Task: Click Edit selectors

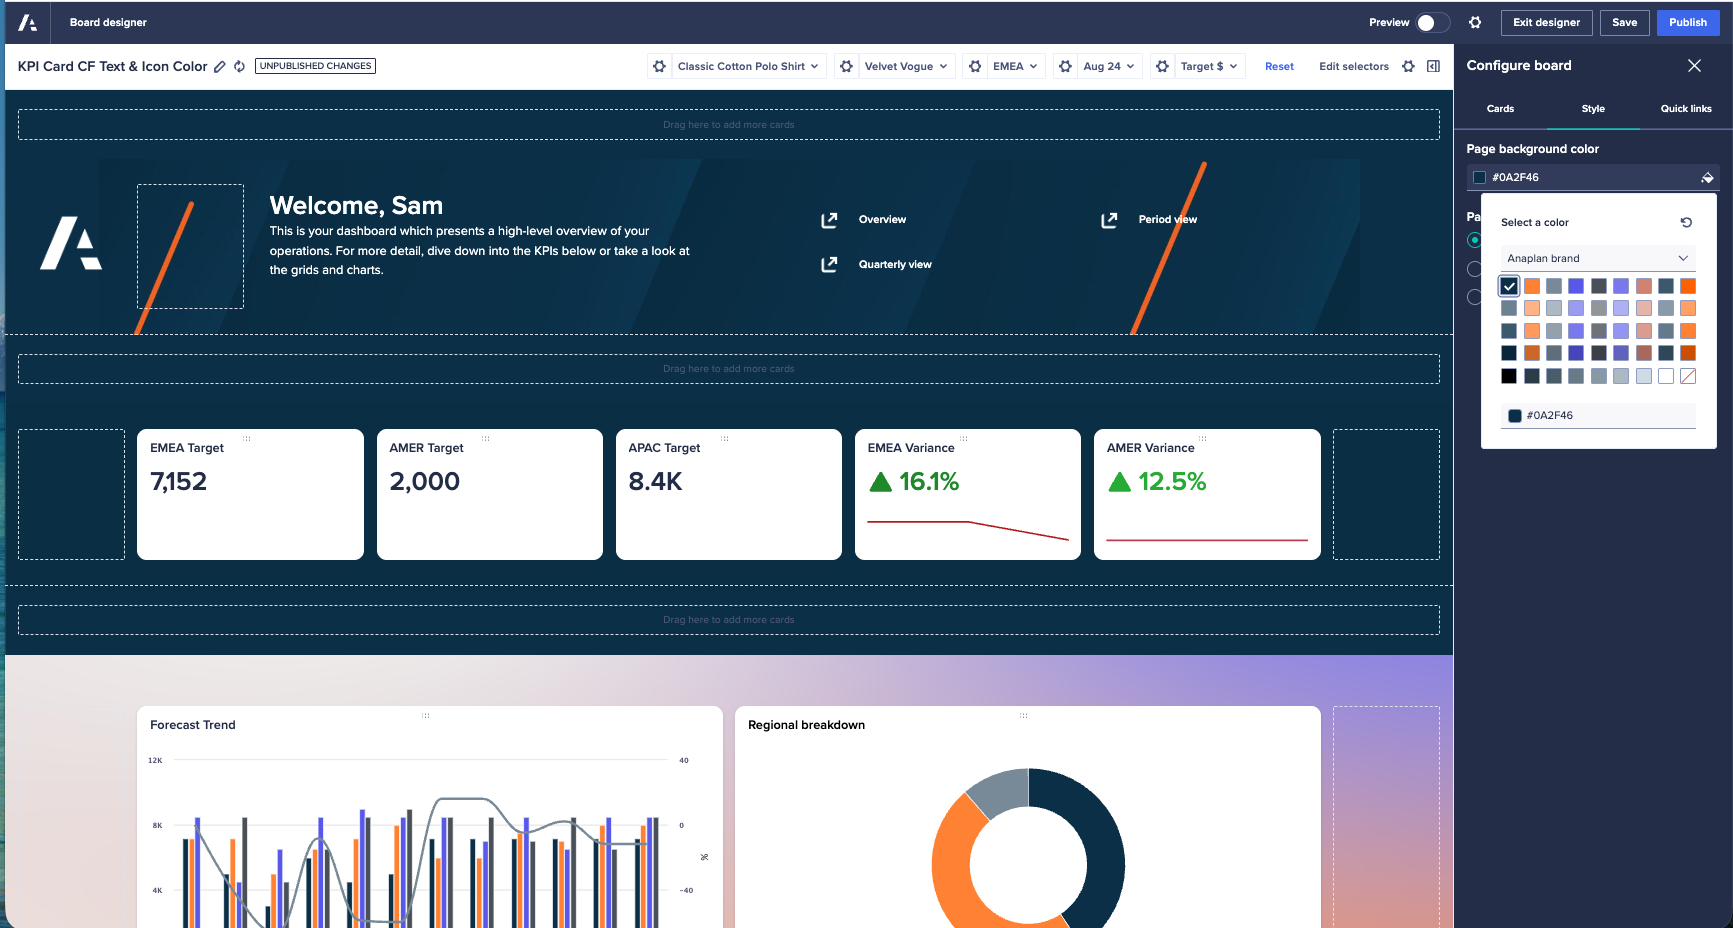Action: pos(1353,66)
